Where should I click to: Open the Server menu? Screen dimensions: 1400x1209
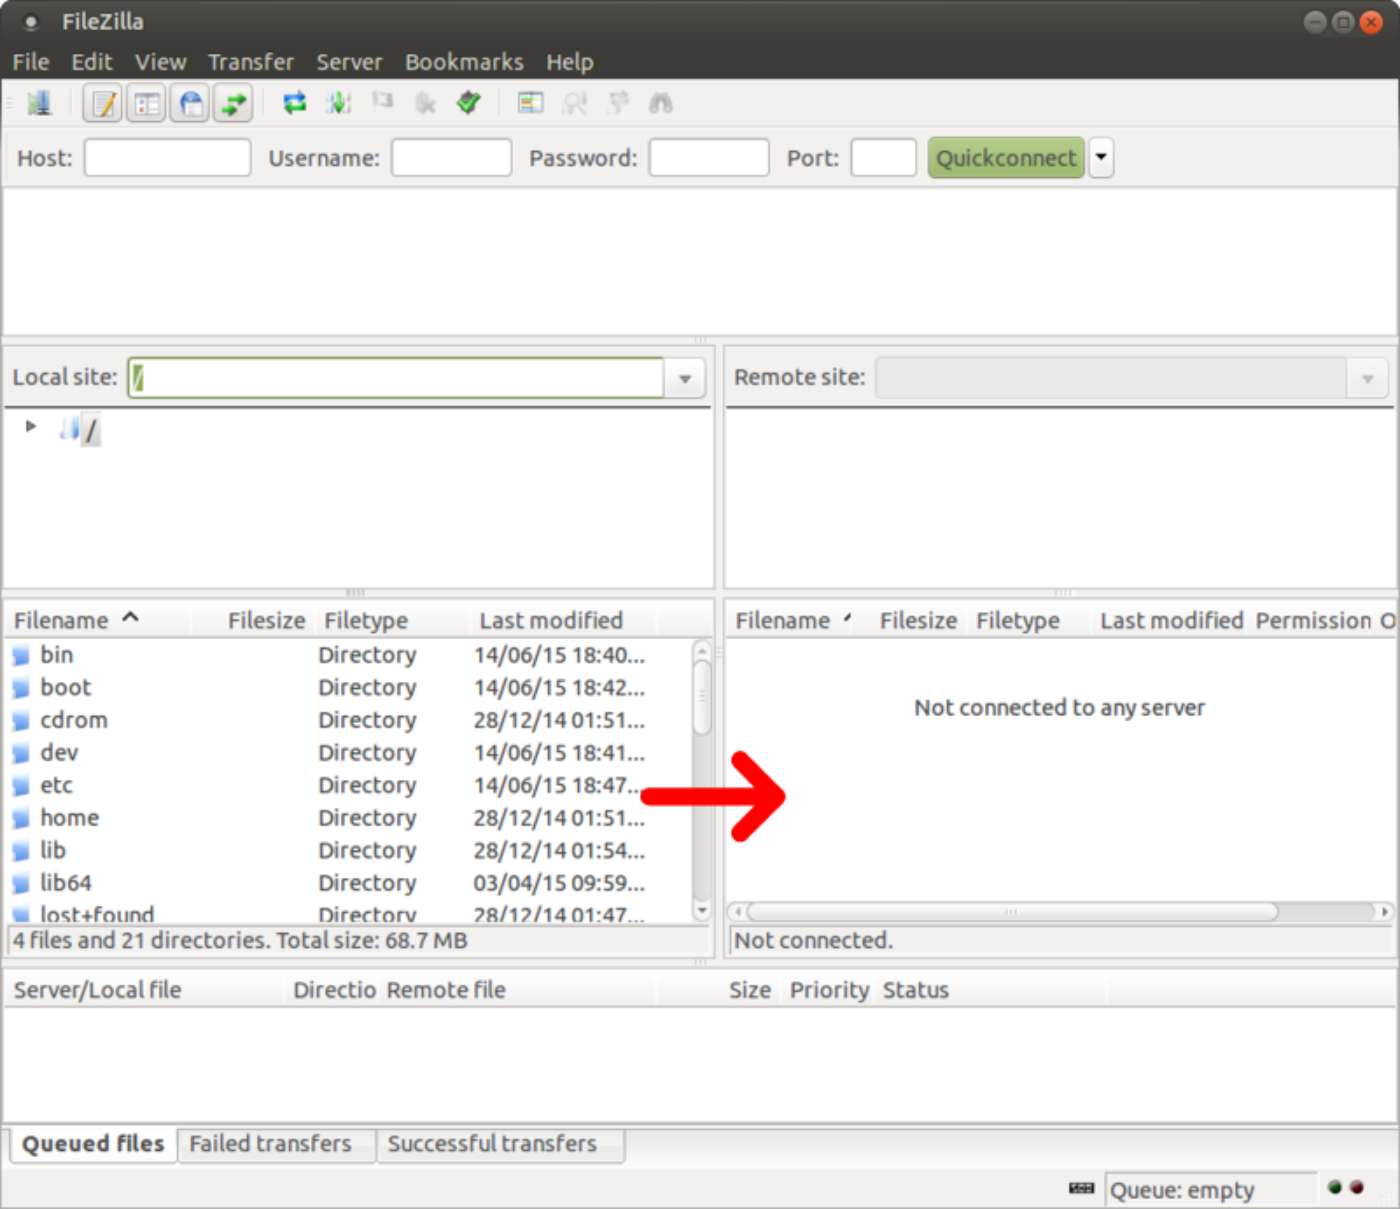click(x=349, y=62)
